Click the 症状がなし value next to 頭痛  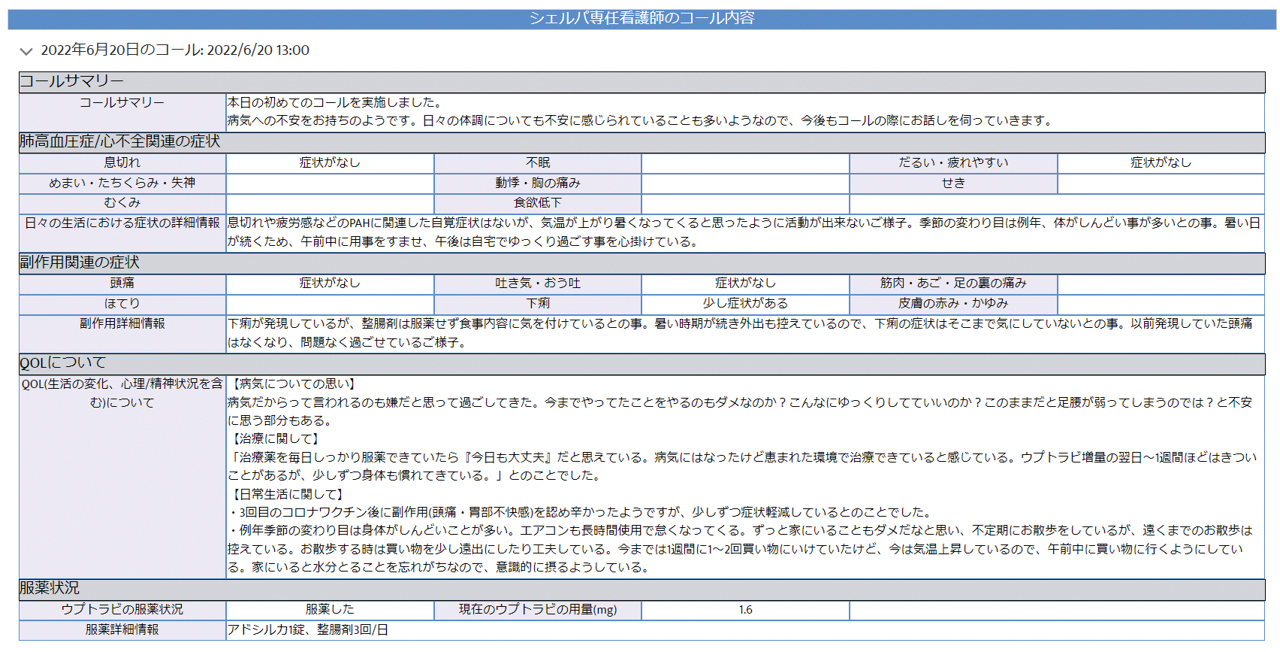click(x=330, y=283)
